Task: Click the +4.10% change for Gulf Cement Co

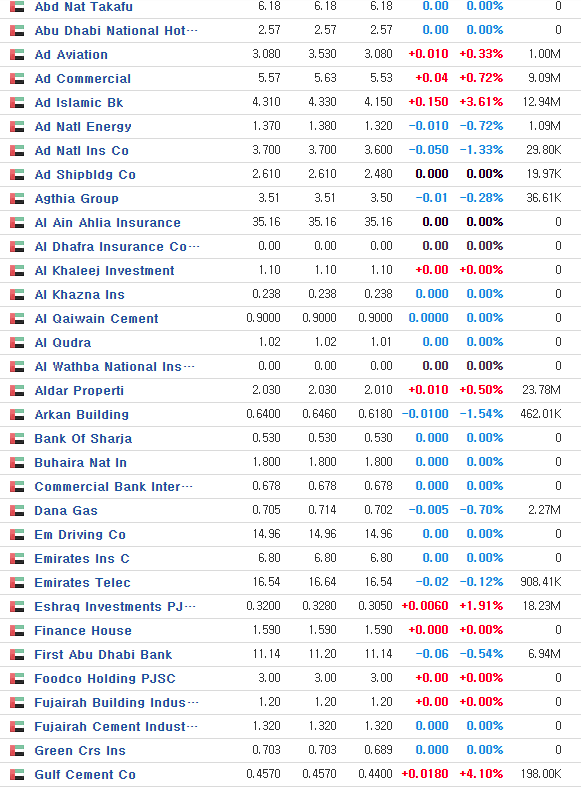Action: pos(481,774)
